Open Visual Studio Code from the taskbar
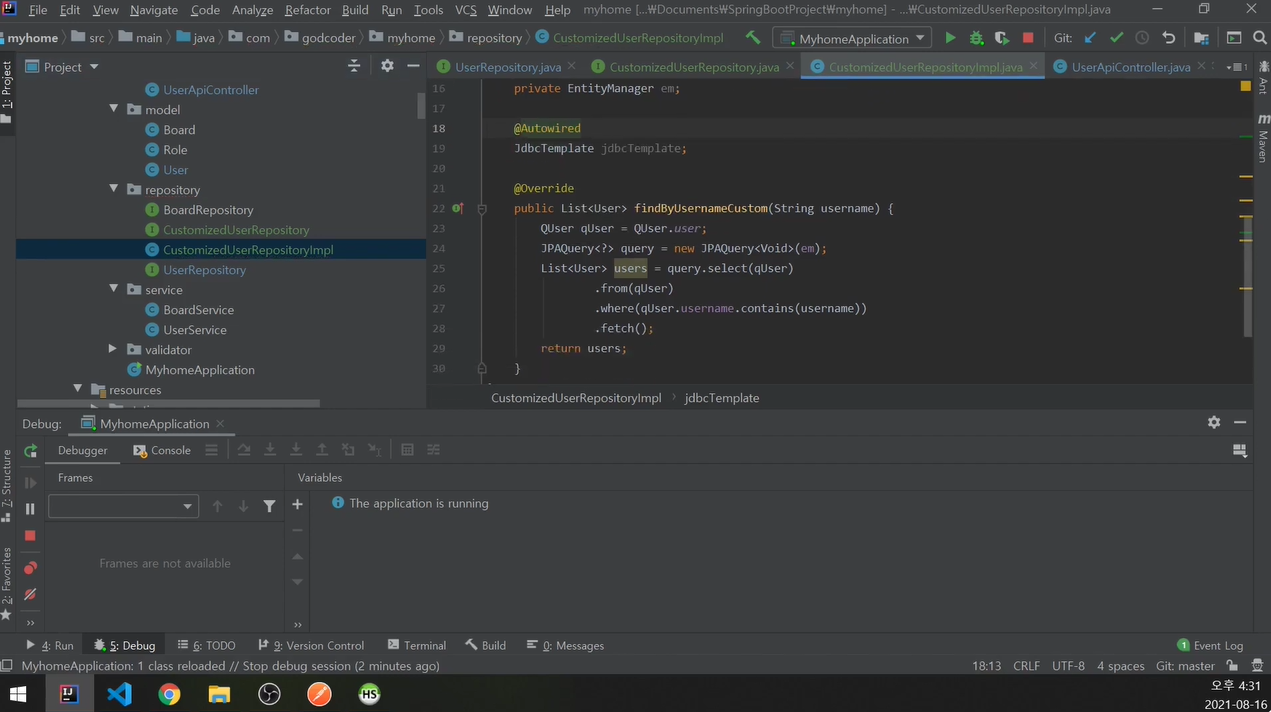Screen dimensions: 1271x712 pyautogui.click(x=119, y=693)
